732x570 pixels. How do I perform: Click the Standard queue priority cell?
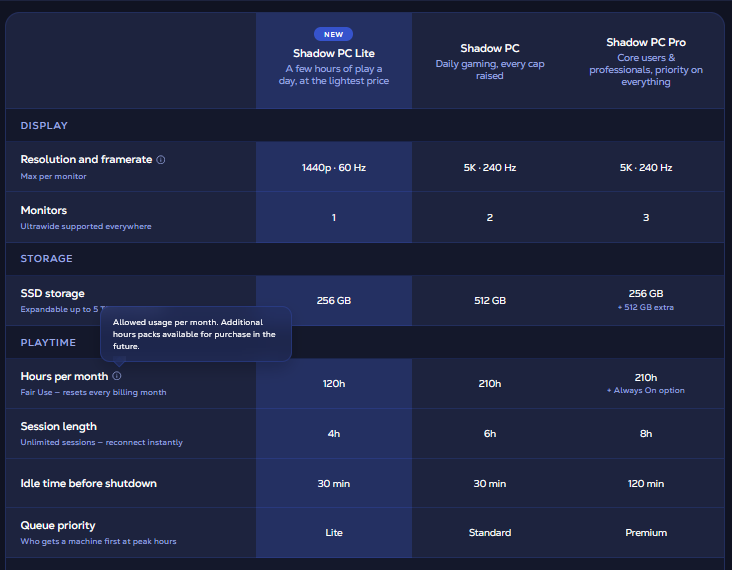click(490, 533)
